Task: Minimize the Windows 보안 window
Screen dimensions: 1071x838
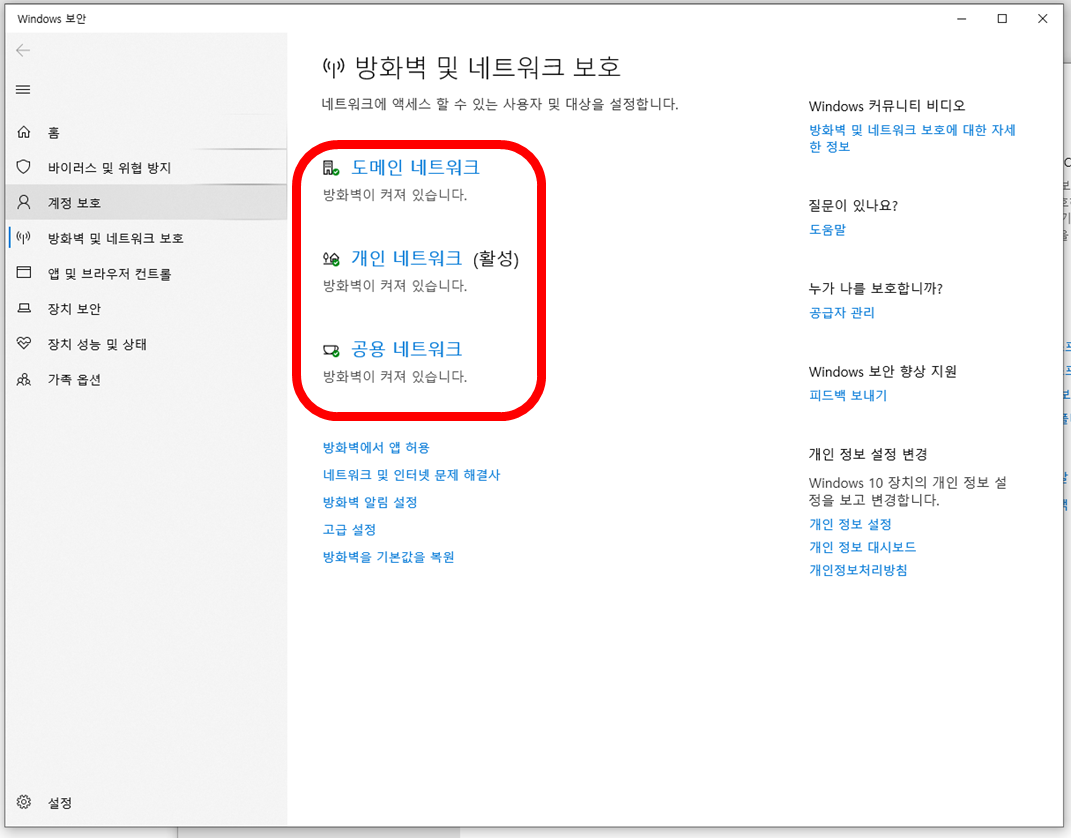Action: [x=962, y=18]
